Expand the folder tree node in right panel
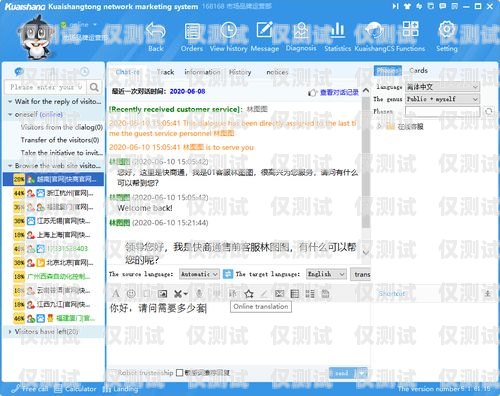Viewport: 500px width, 396px height. [x=379, y=126]
